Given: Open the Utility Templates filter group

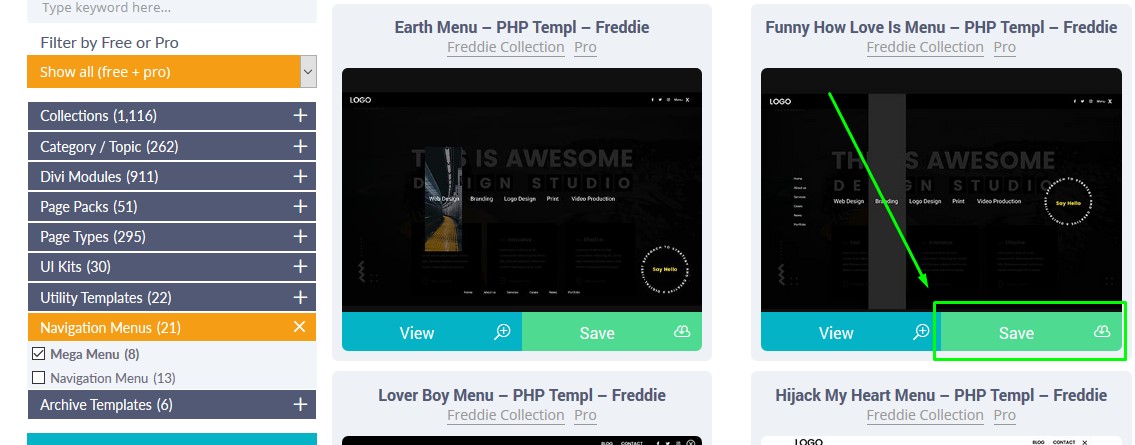Looking at the screenshot, I should 172,297.
